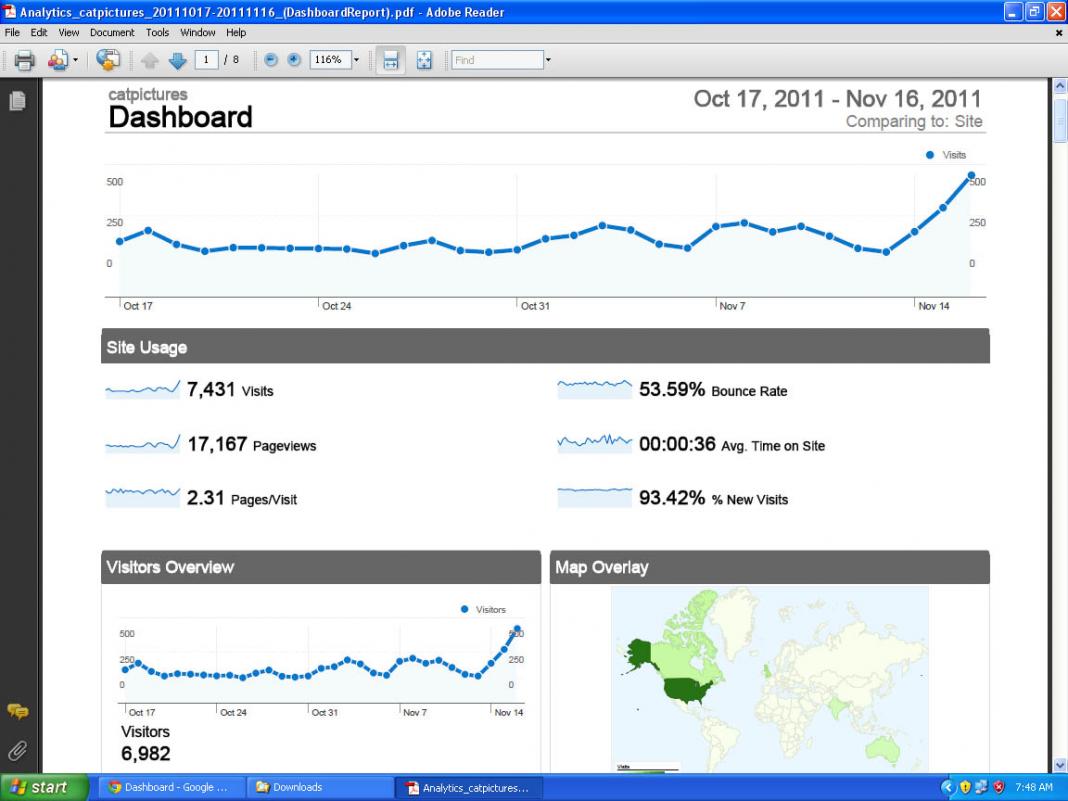Click the scrollbar up arrow
Image resolution: width=1068 pixels, height=801 pixels.
coord(1060,87)
